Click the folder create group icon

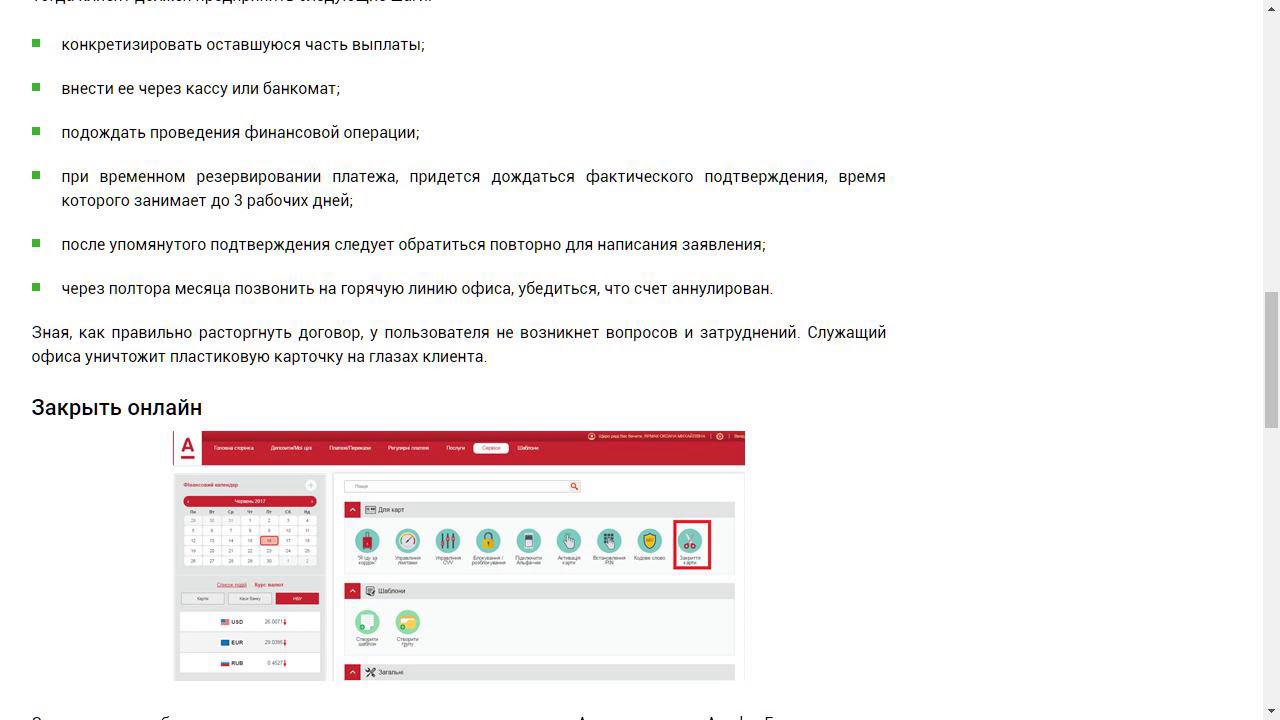[407, 622]
